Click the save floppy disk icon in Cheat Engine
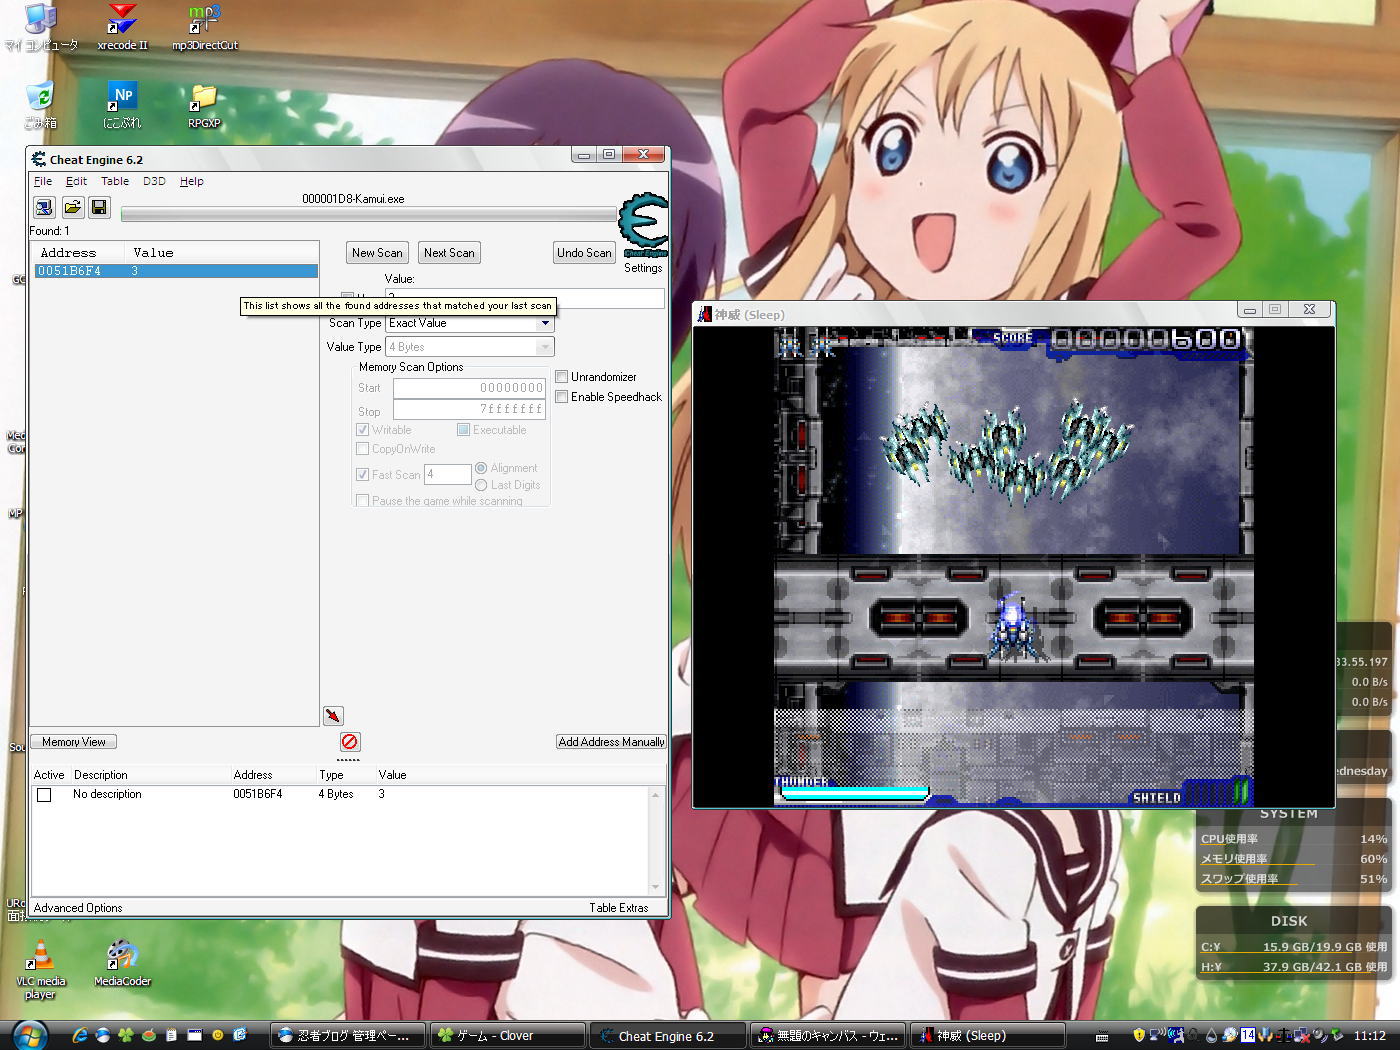Screen dimensions: 1400x1050 [99, 207]
